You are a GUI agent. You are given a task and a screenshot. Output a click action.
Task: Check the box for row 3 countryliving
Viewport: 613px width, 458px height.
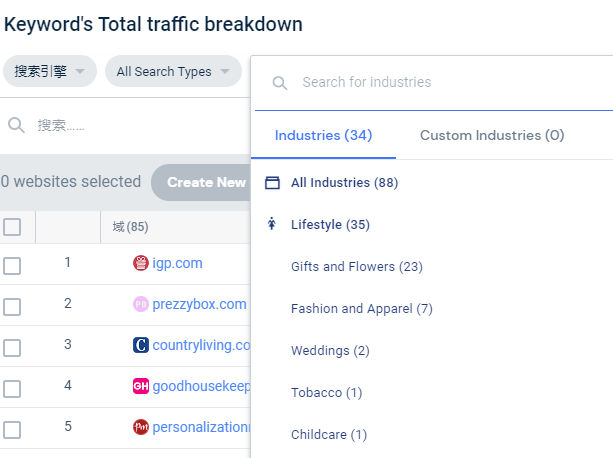pos(12,347)
